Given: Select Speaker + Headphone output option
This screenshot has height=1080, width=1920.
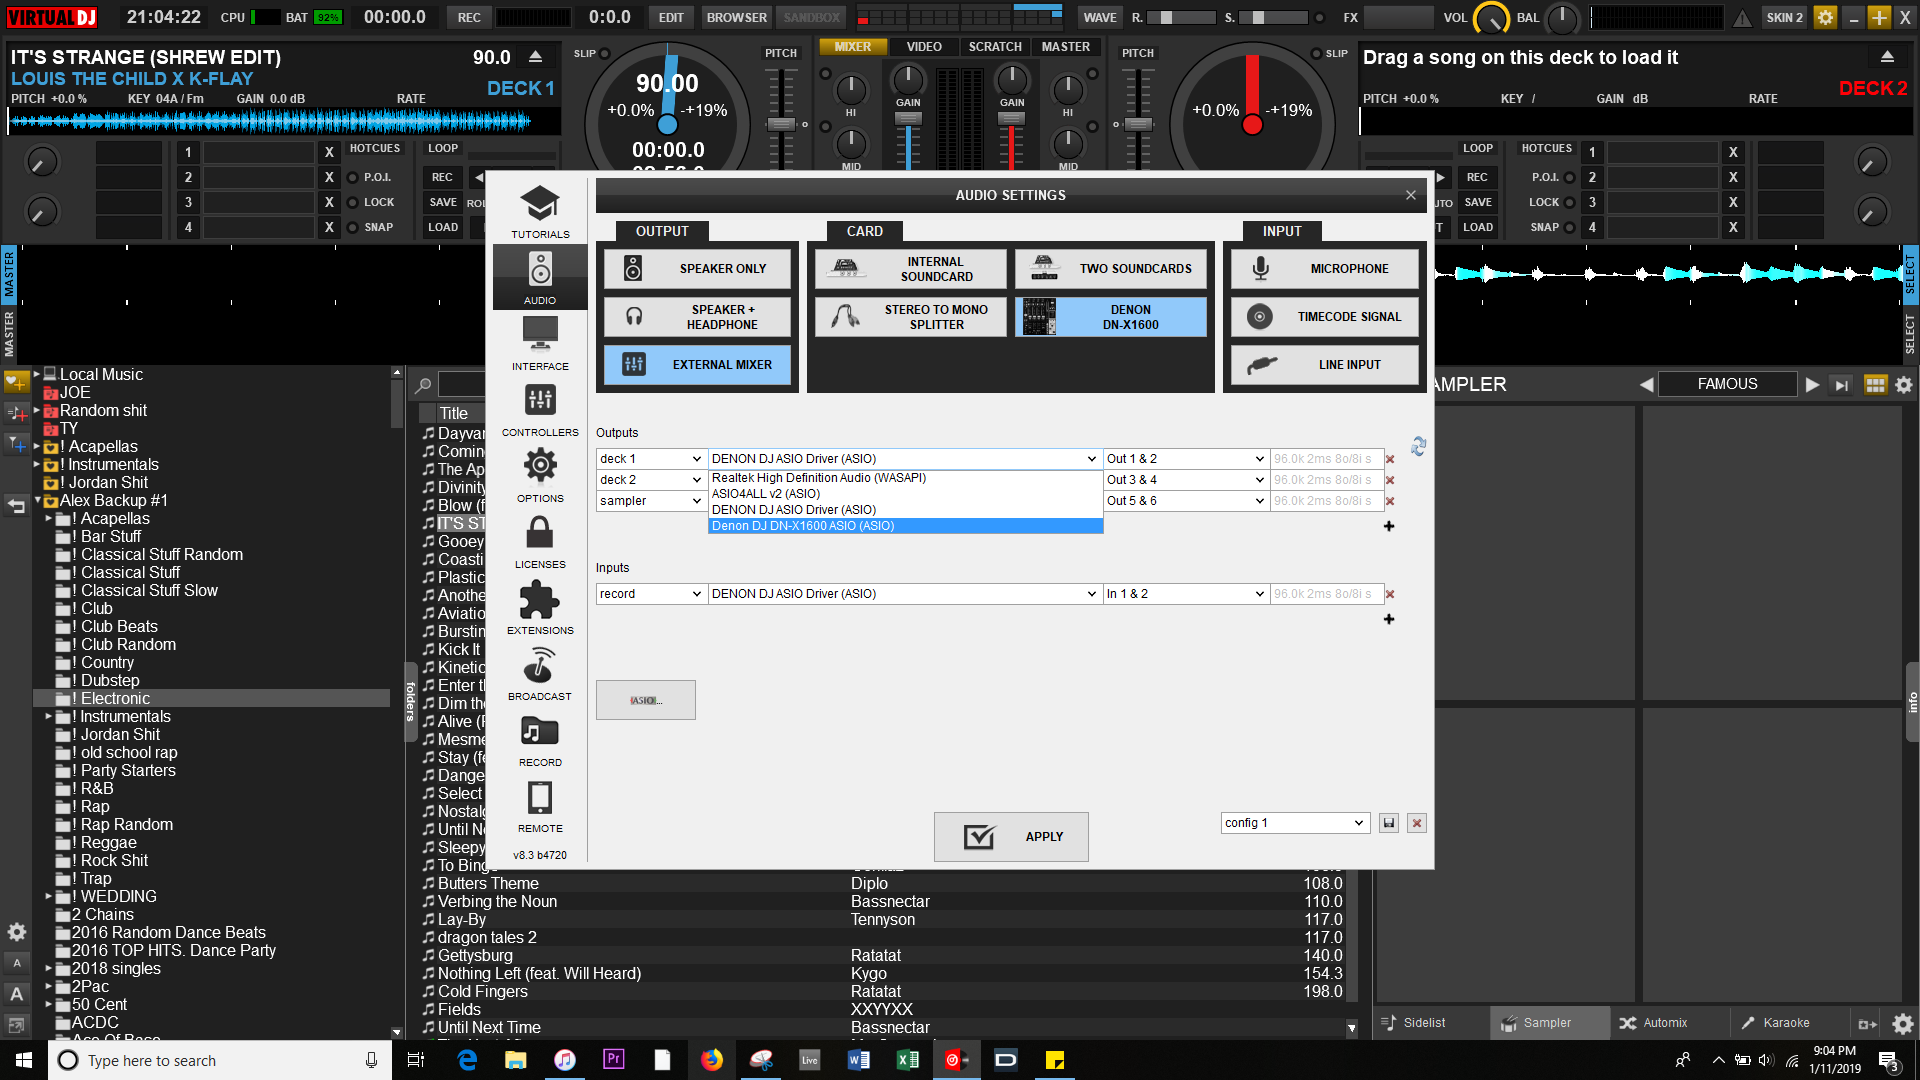Looking at the screenshot, I should click(x=697, y=317).
